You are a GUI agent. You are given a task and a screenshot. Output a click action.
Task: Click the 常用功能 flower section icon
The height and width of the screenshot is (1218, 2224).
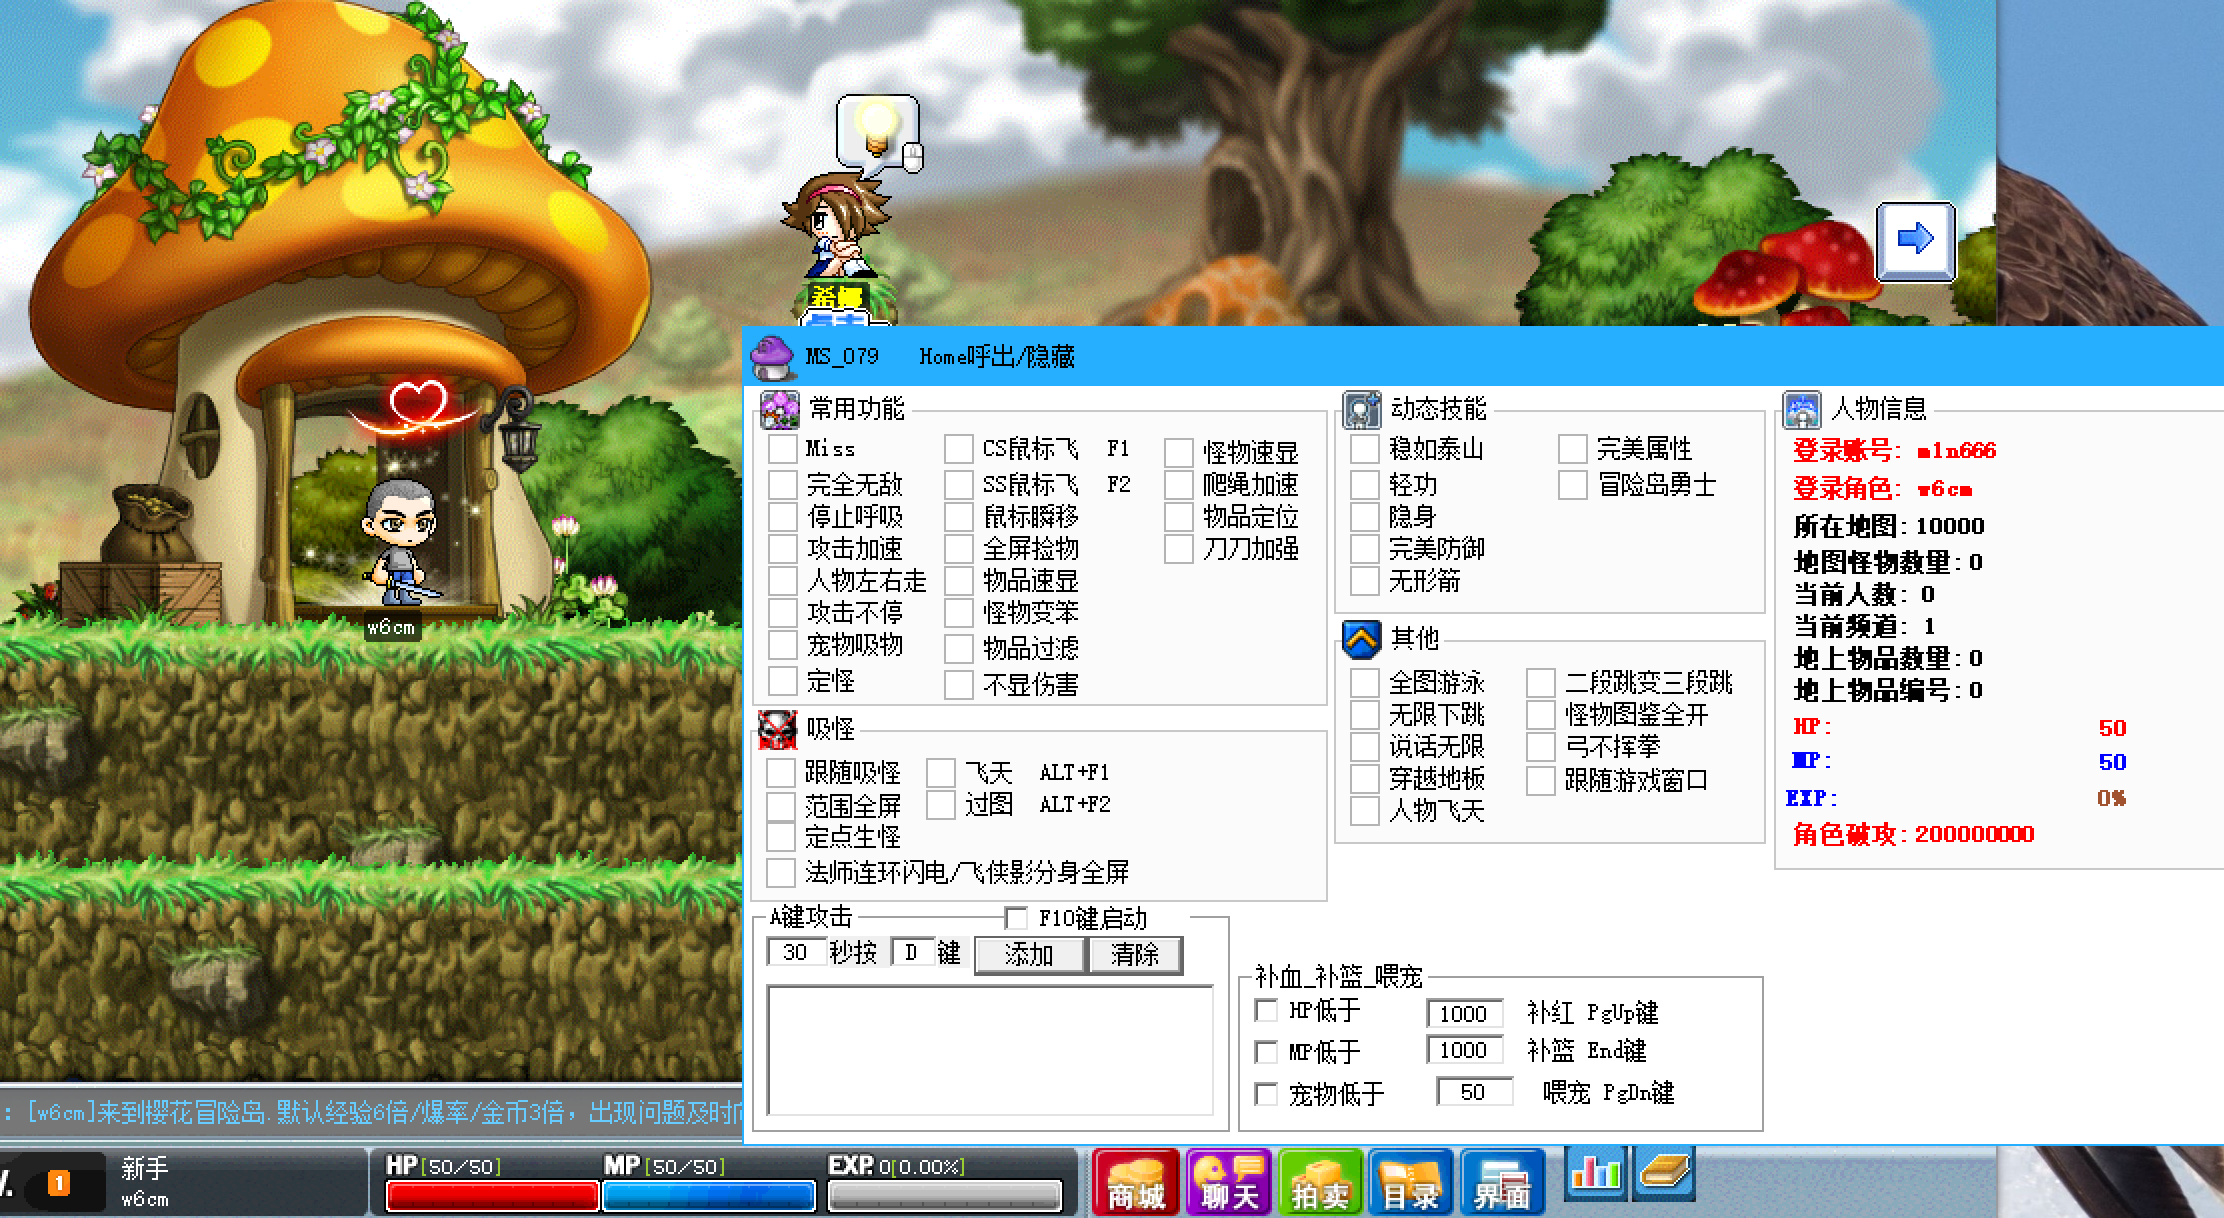(779, 409)
